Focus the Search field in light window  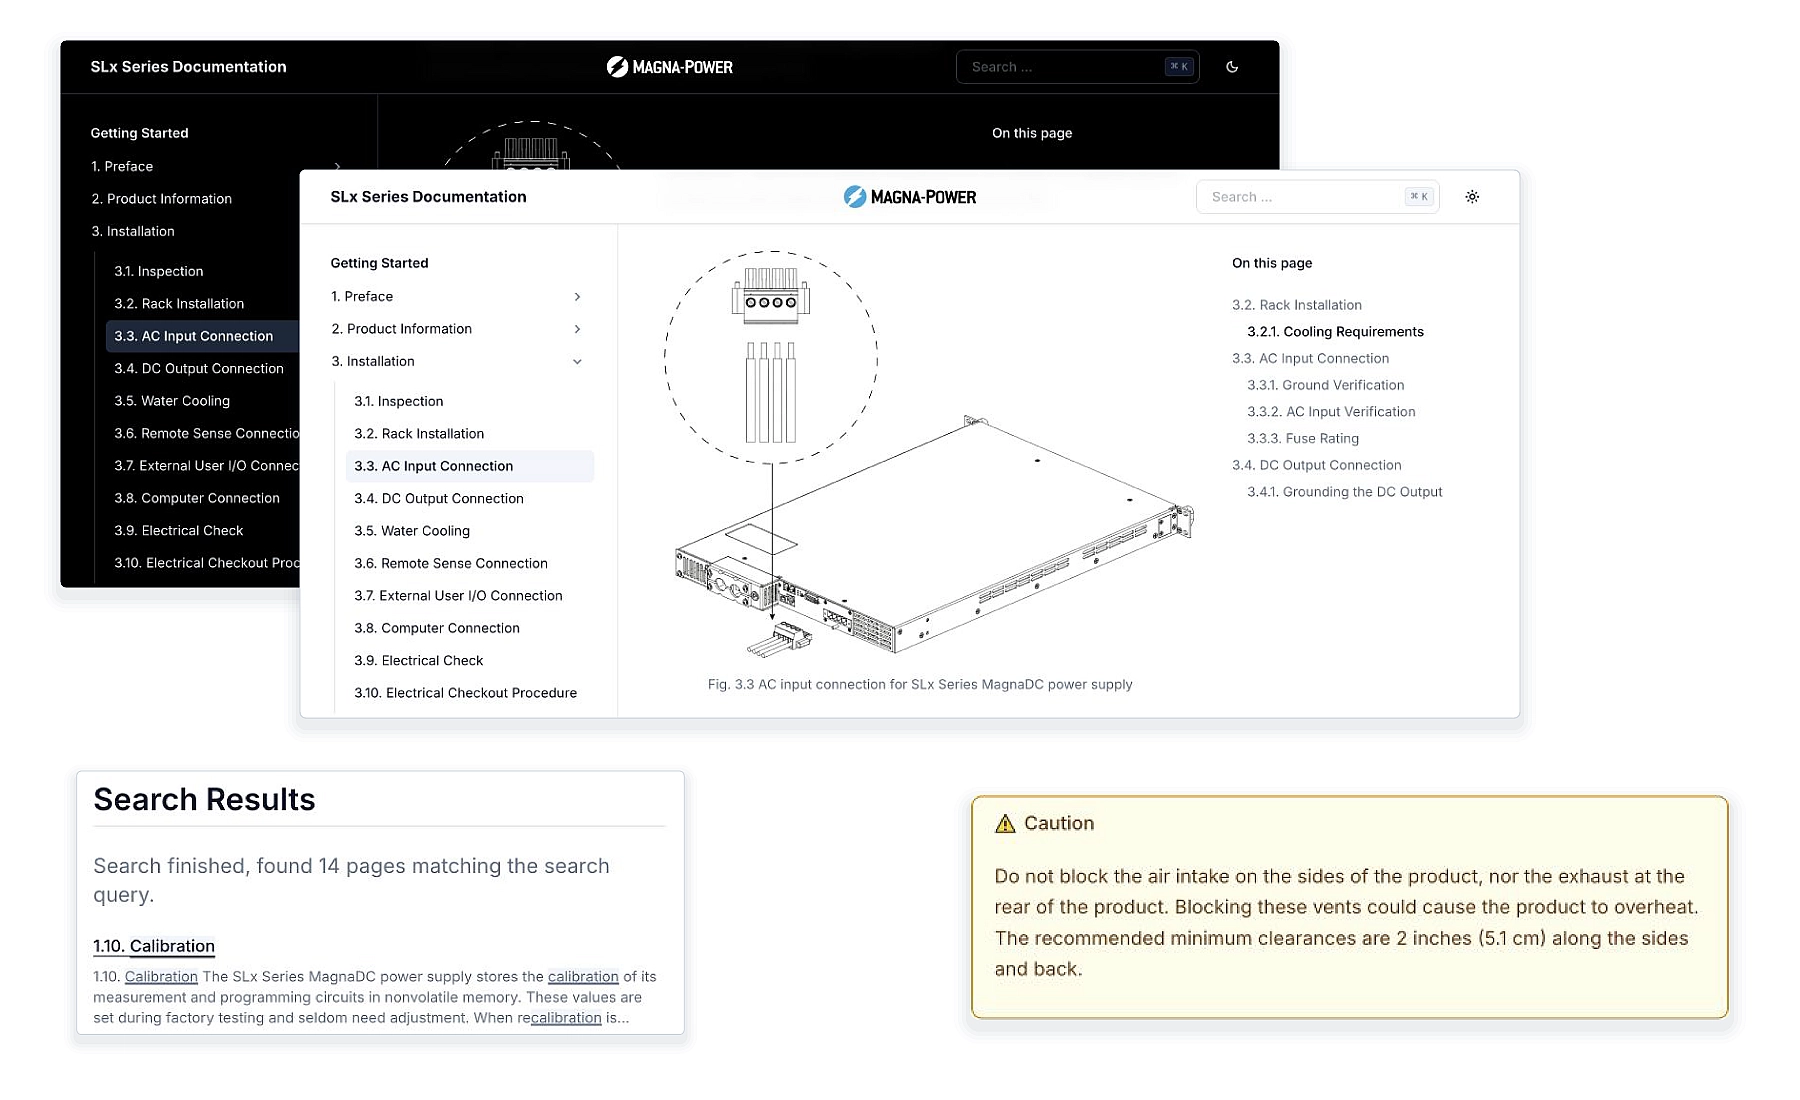click(1317, 197)
